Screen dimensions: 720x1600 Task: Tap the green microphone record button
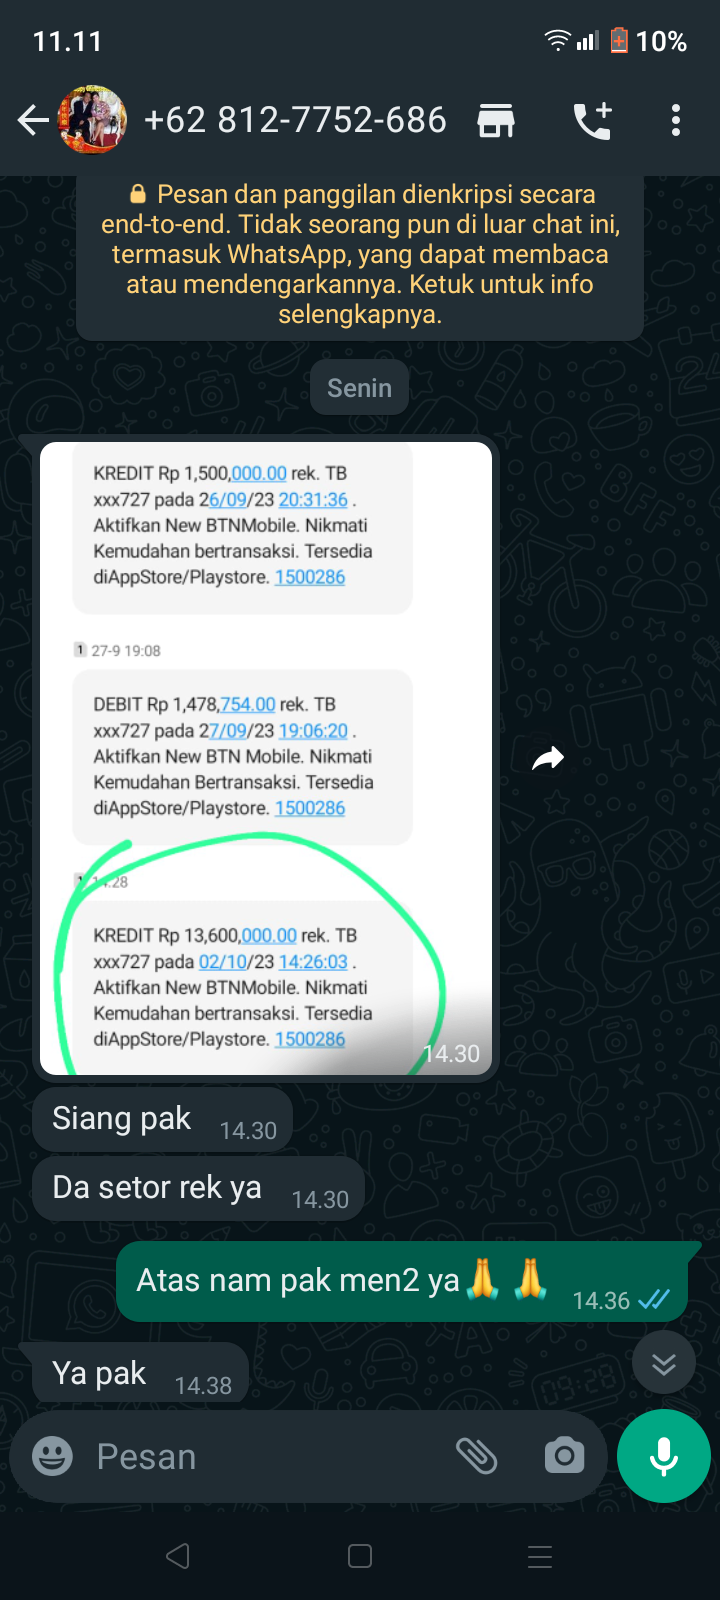664,1456
